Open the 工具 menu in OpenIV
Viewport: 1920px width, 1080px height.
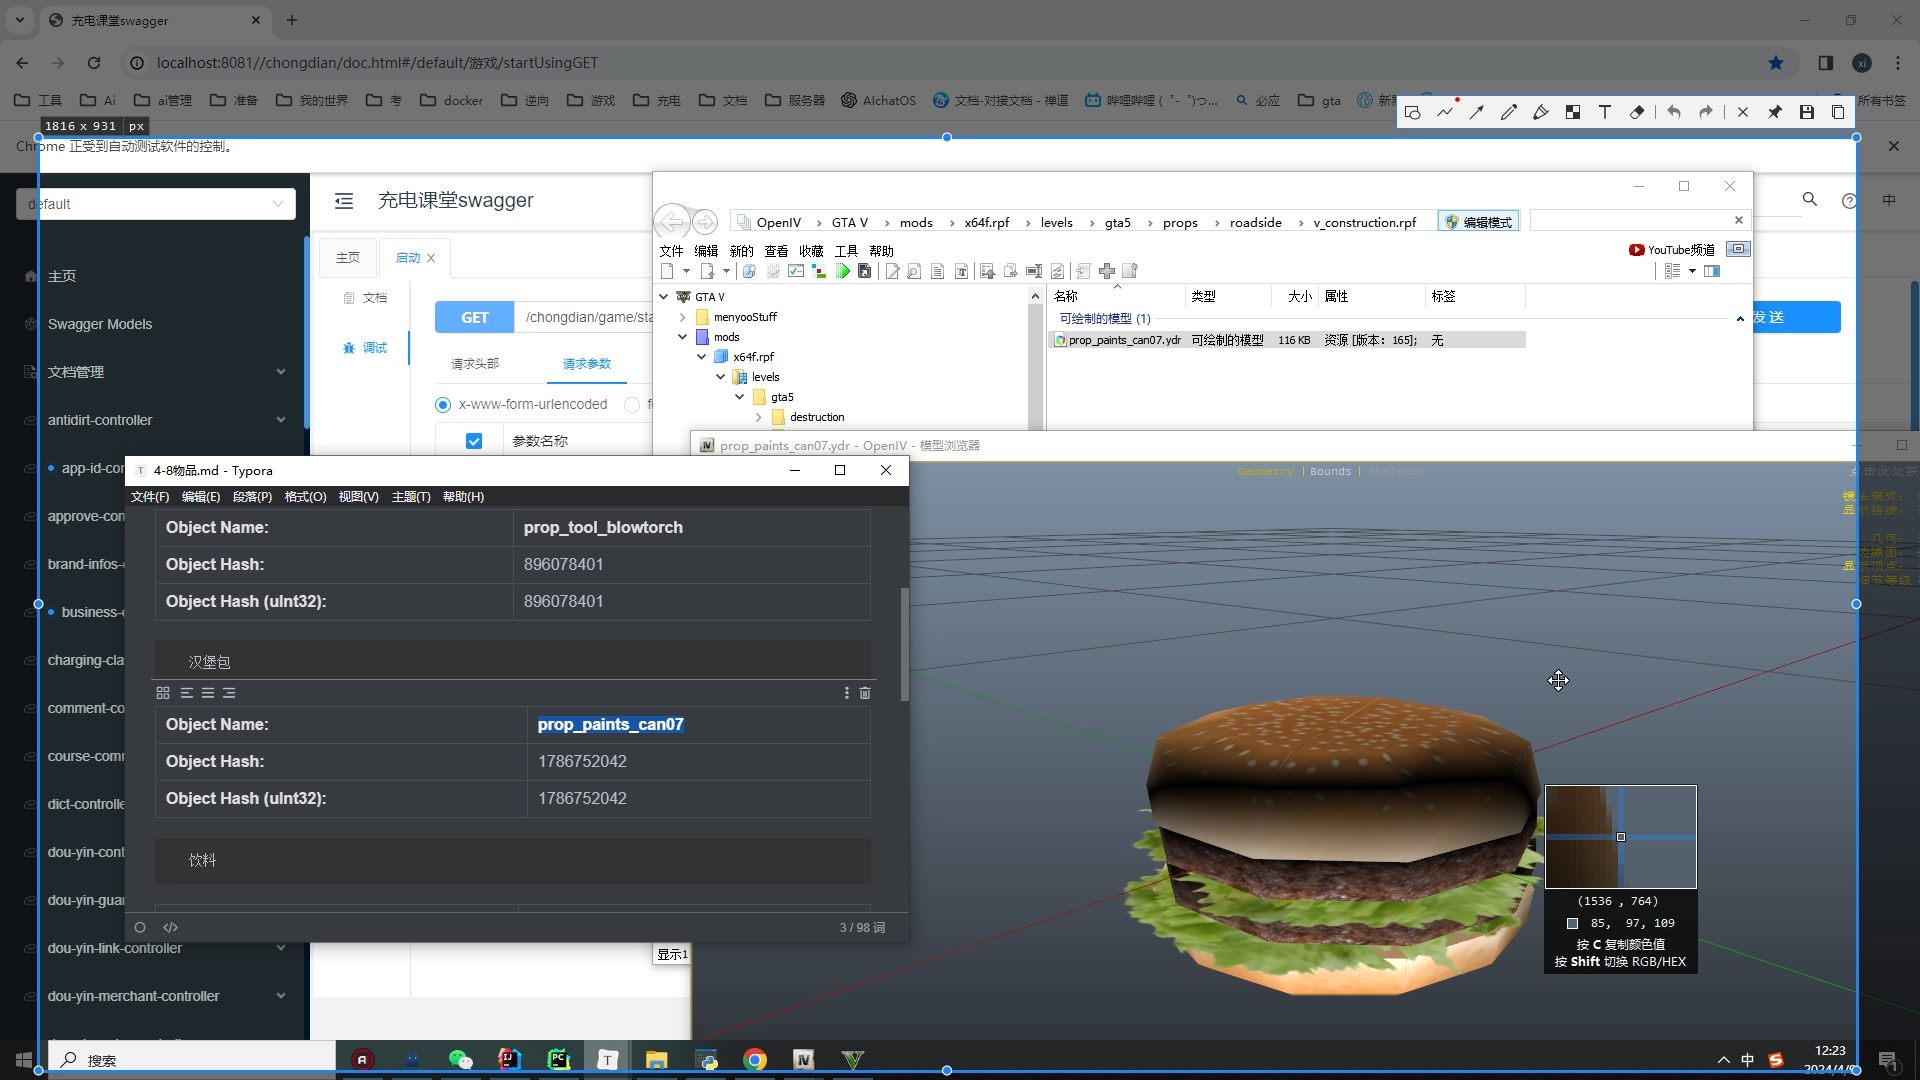[x=846, y=251]
